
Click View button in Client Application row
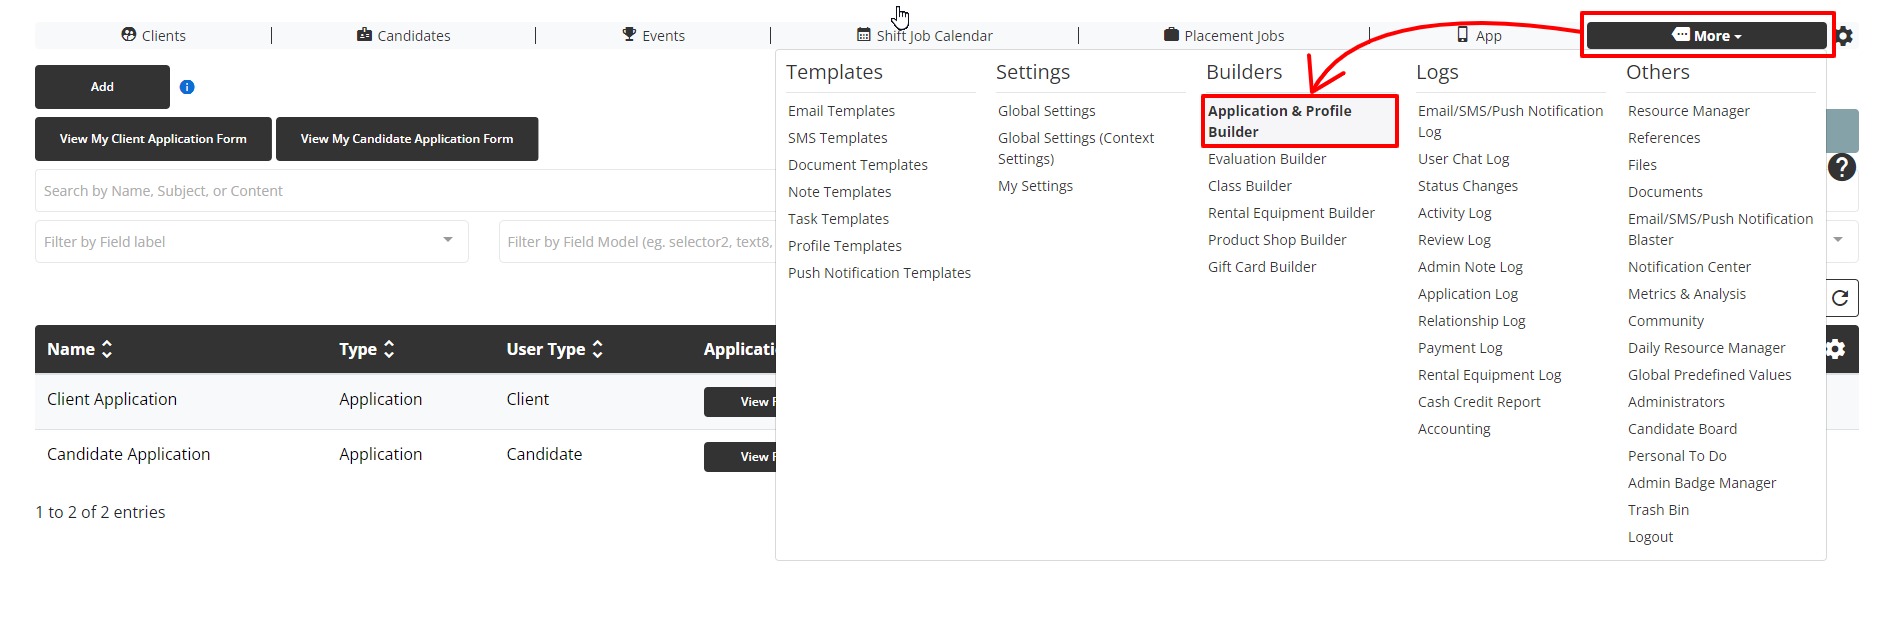pyautogui.click(x=740, y=402)
